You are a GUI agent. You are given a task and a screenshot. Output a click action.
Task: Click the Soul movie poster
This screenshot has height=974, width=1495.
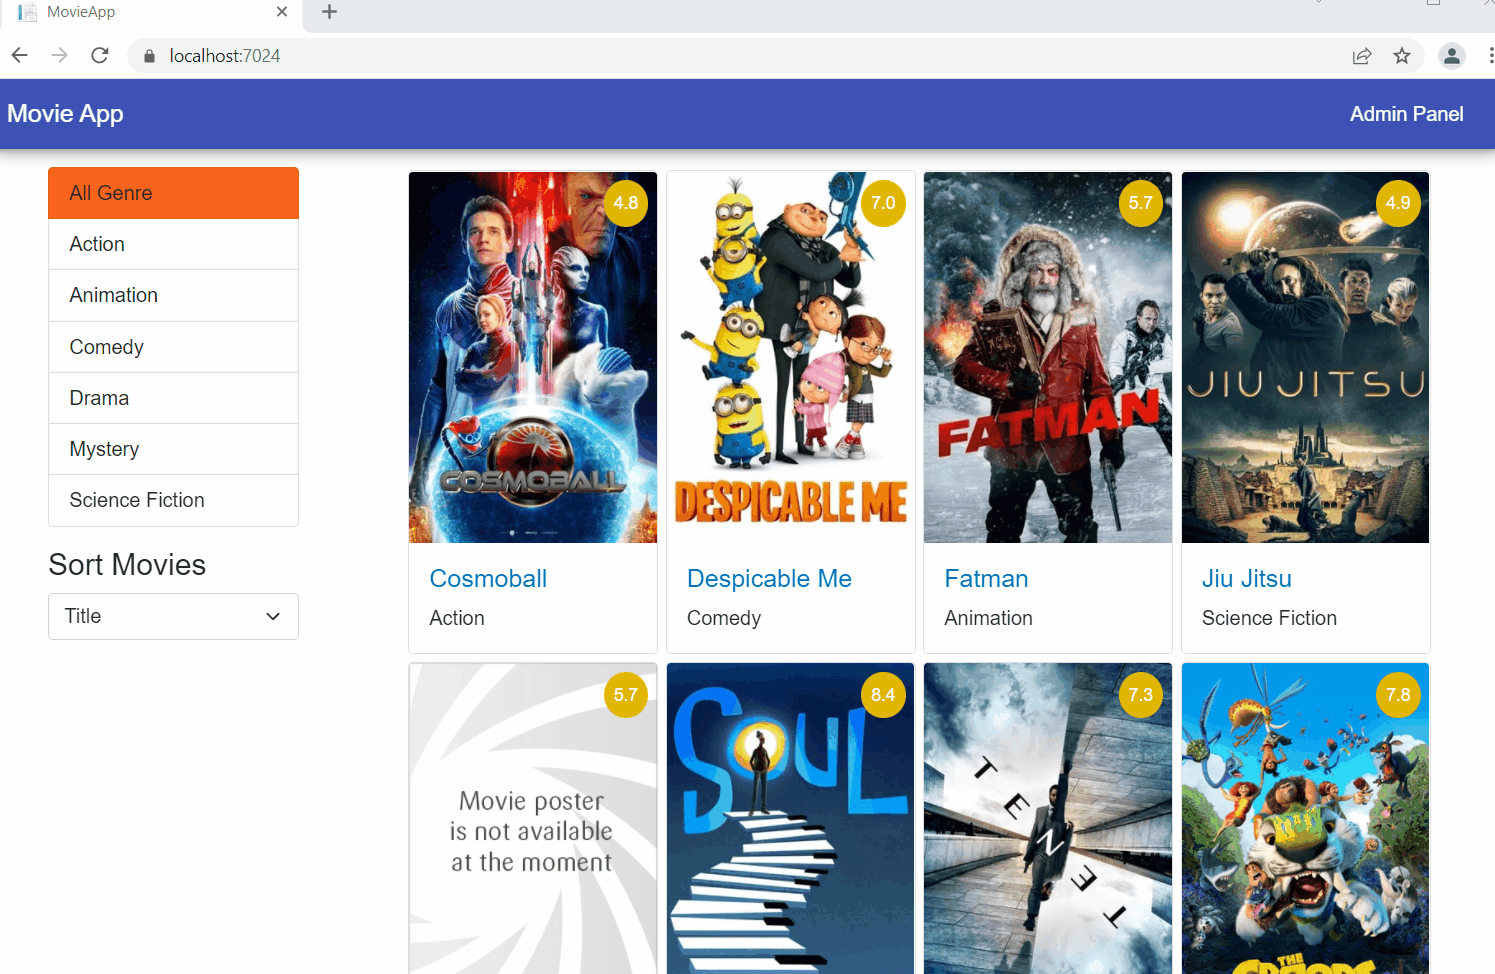pyautogui.click(x=790, y=820)
